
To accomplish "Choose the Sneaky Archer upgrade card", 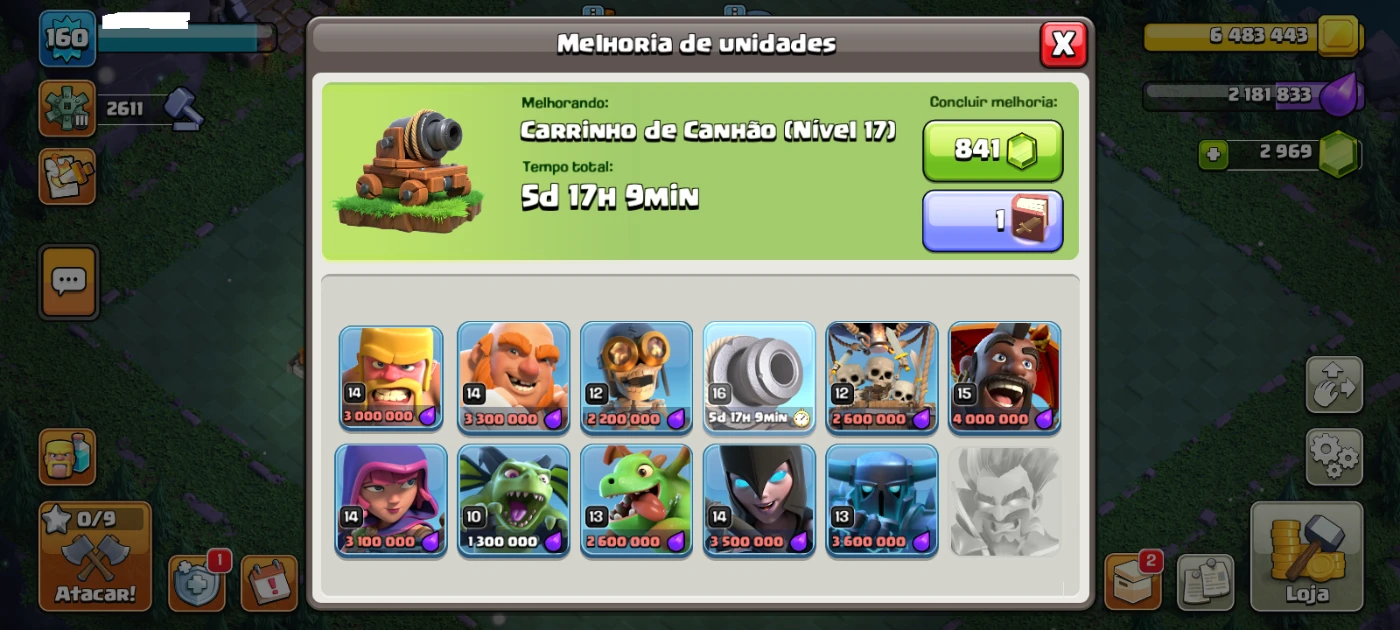I will coord(391,500).
